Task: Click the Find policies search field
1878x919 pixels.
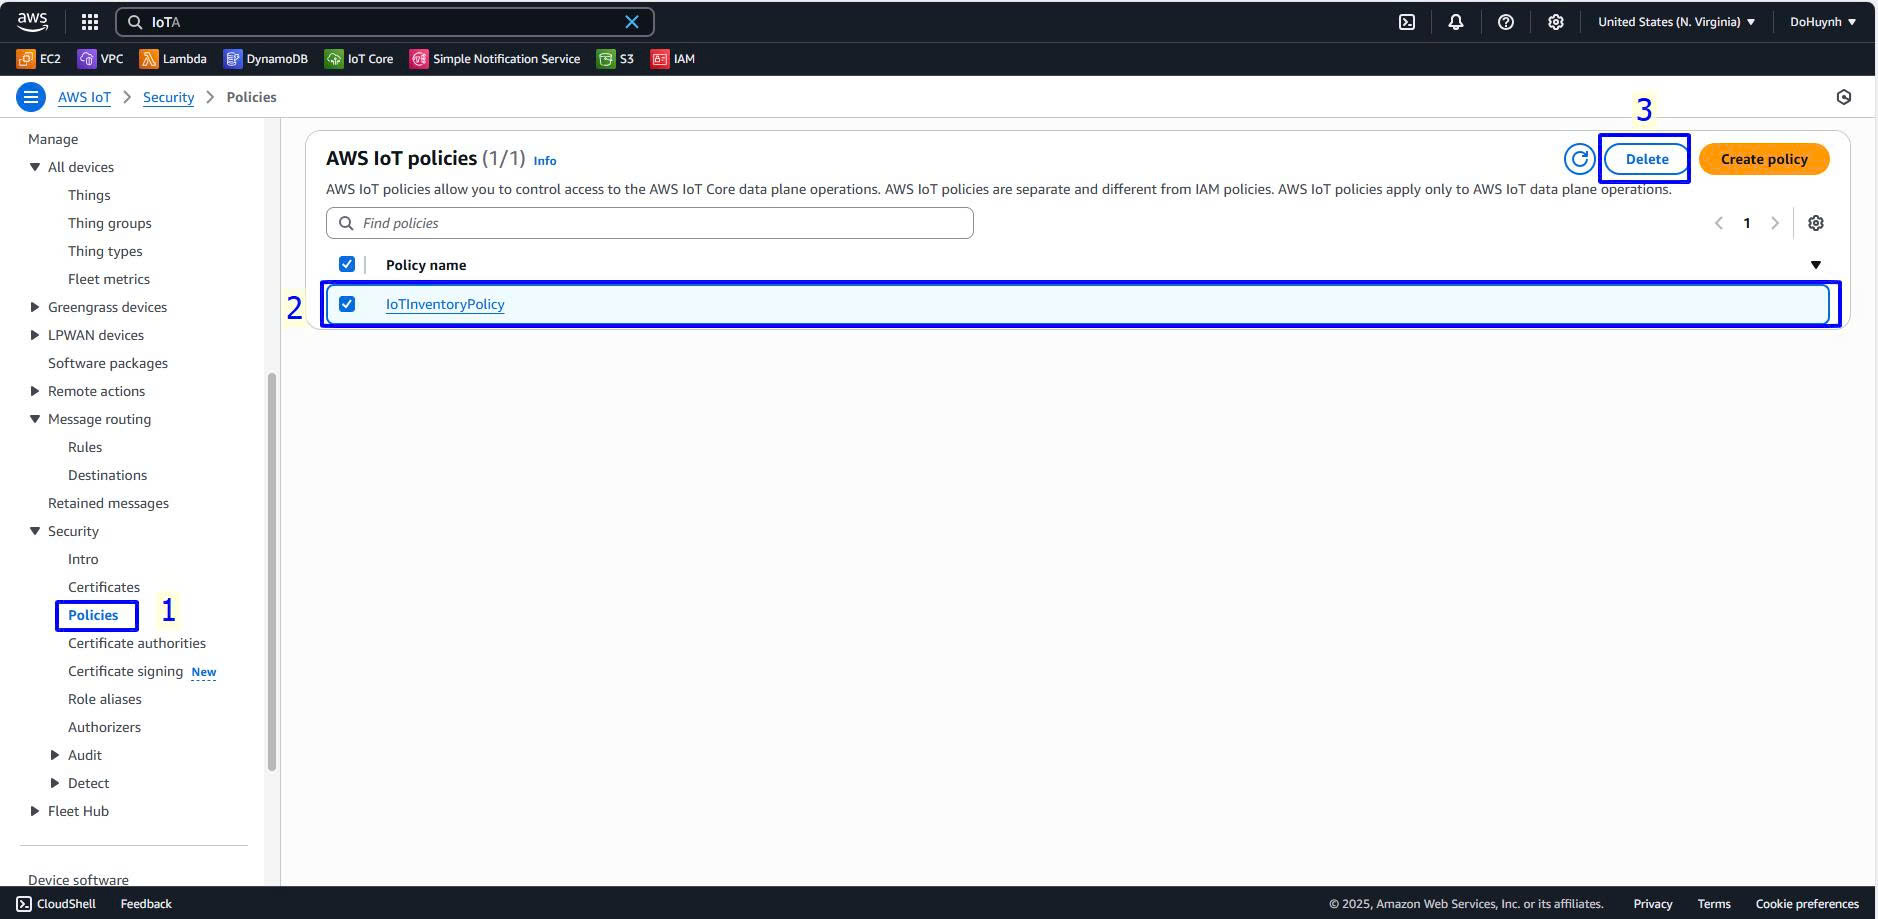Action: click(660, 223)
